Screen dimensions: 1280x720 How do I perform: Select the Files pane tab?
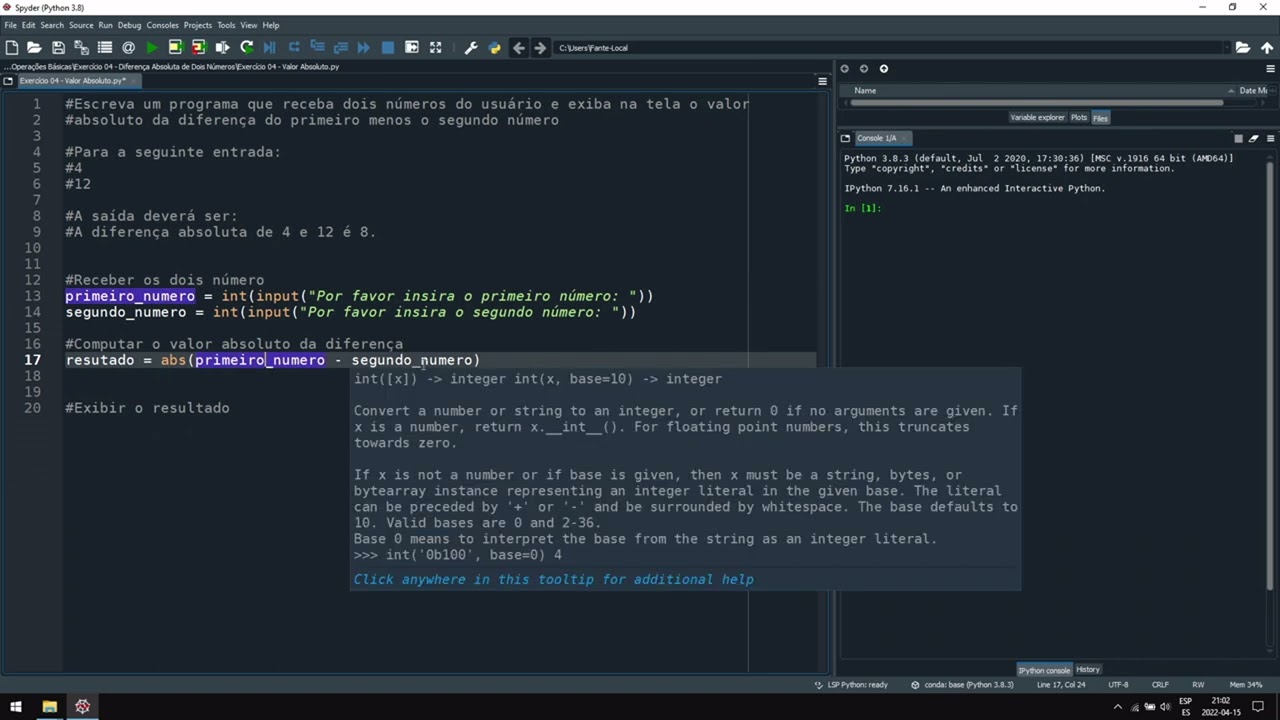(1100, 118)
